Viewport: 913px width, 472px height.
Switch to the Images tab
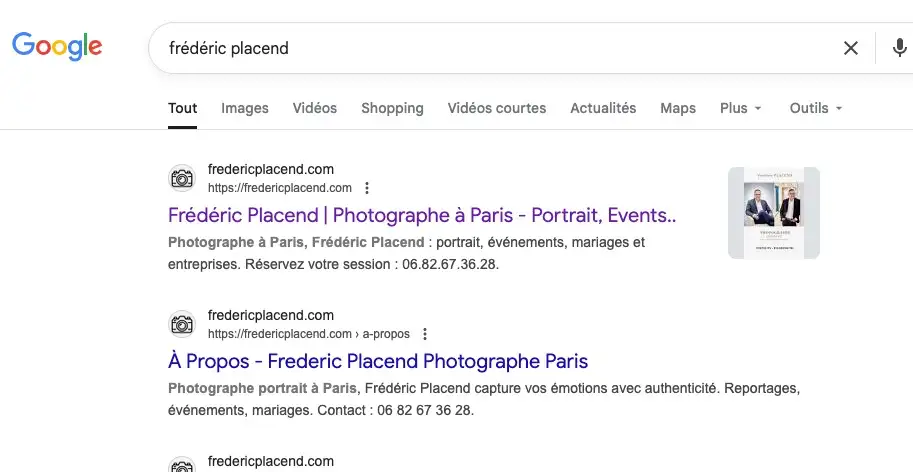point(245,108)
